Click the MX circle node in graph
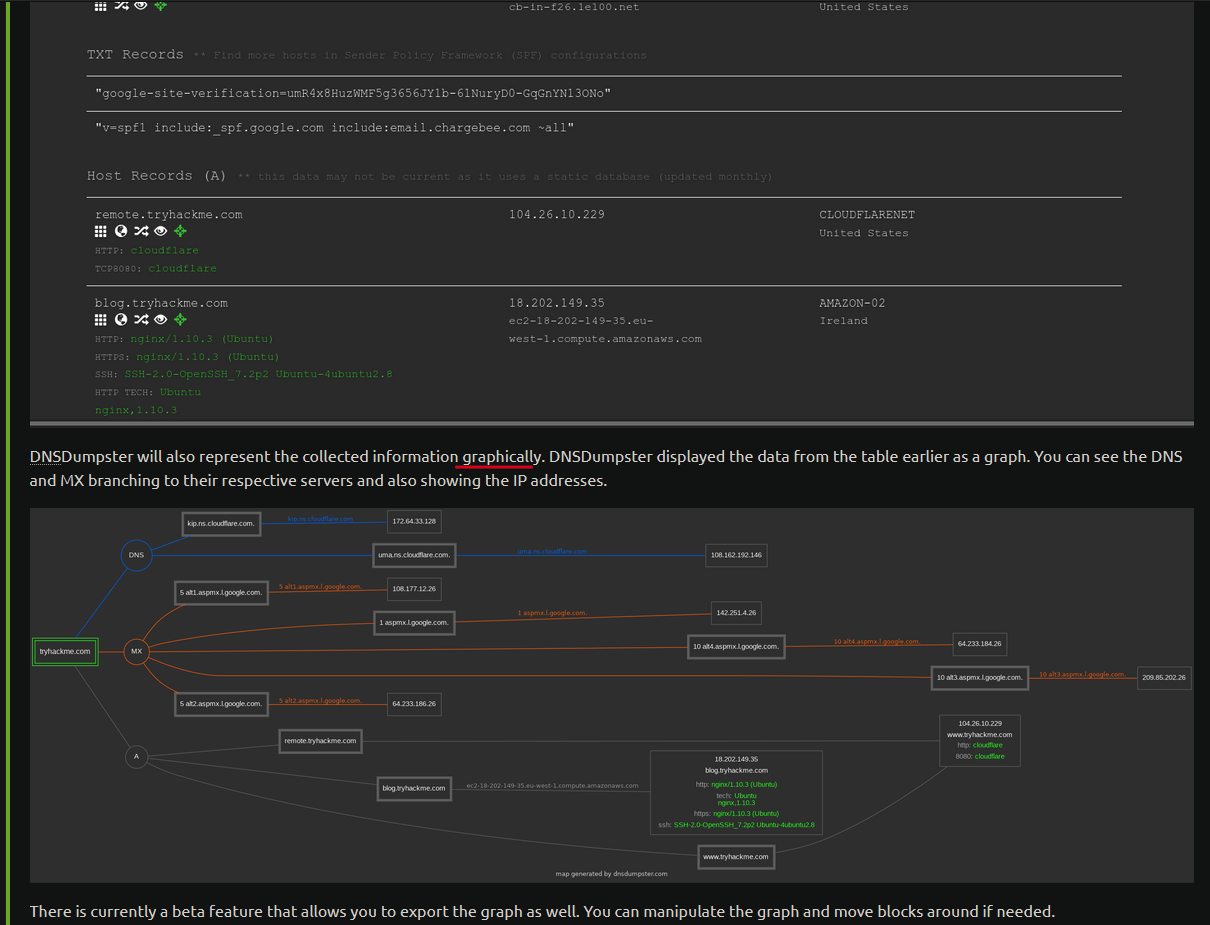 click(137, 652)
